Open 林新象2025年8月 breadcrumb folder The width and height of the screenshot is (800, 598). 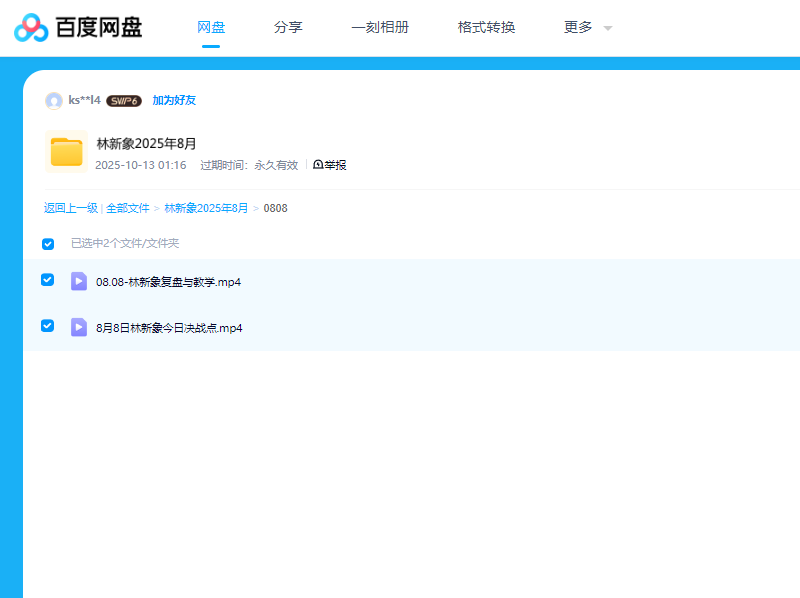click(206, 208)
